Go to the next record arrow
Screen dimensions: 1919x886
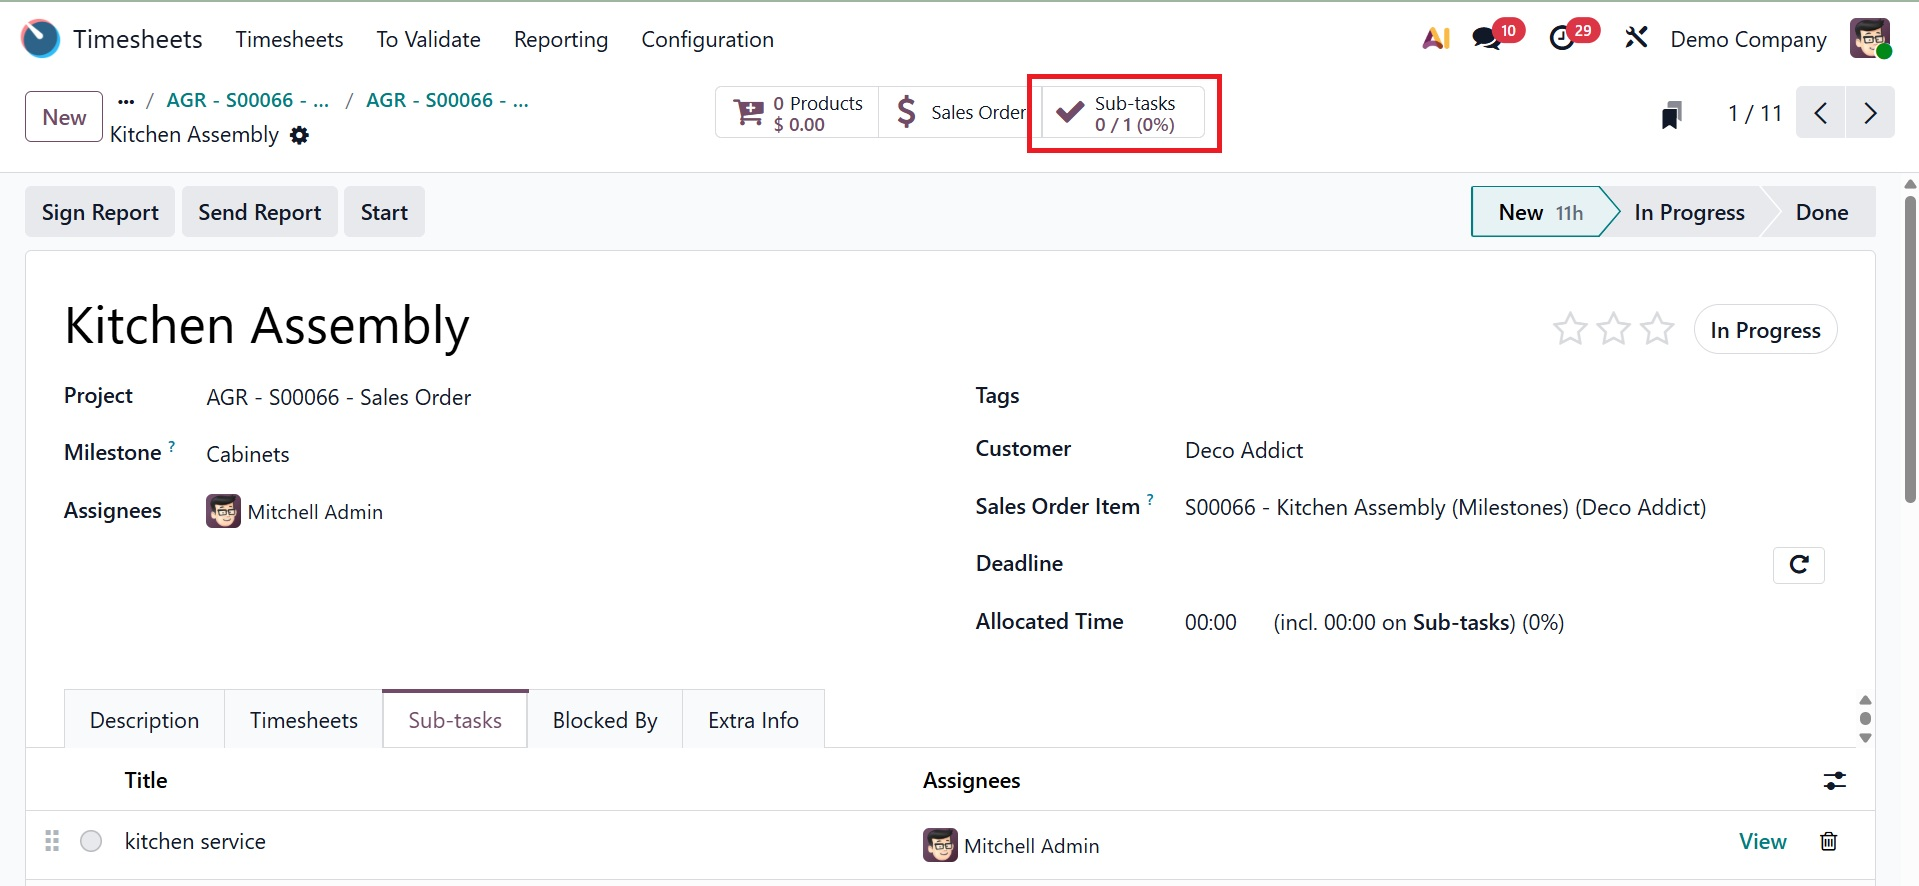point(1870,113)
